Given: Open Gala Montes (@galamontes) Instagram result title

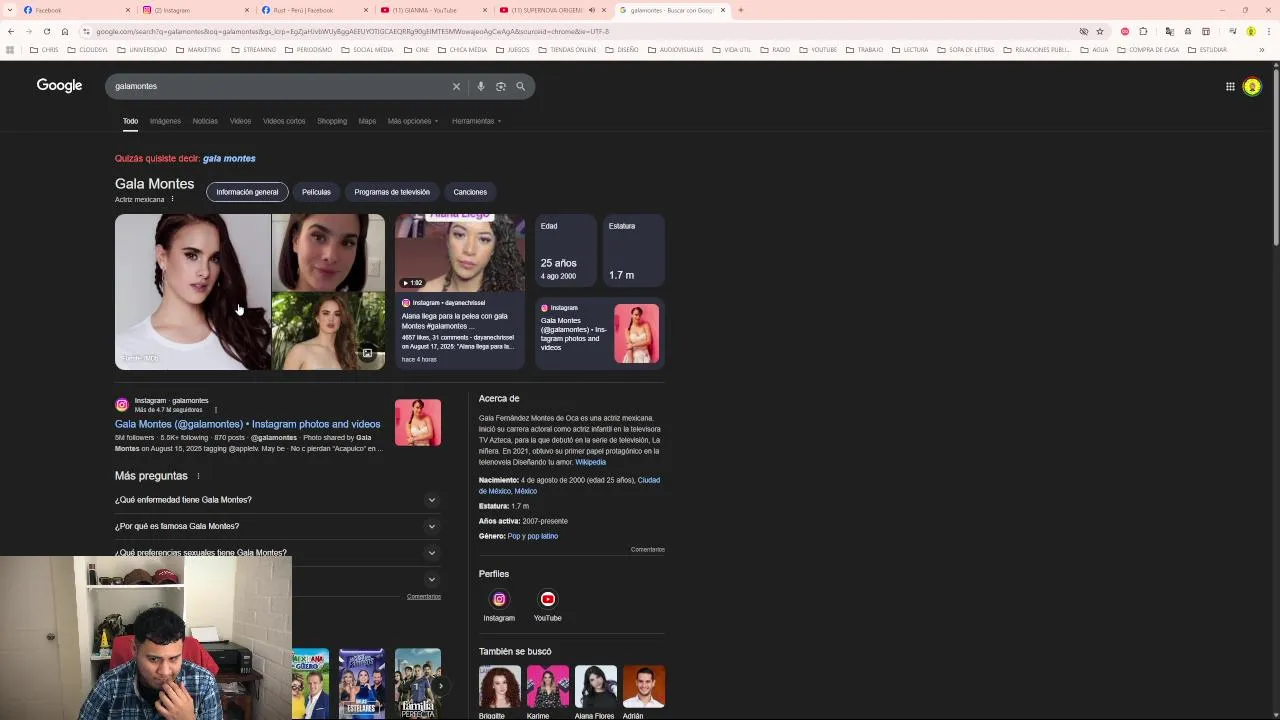Looking at the screenshot, I should coord(247,424).
